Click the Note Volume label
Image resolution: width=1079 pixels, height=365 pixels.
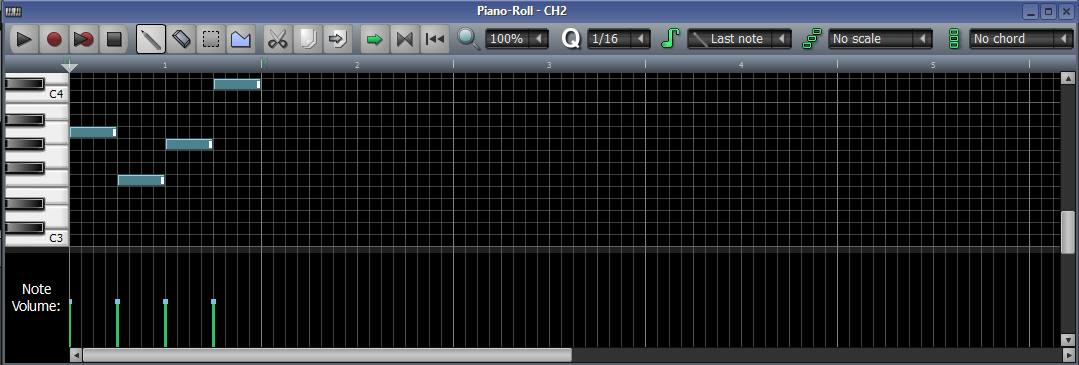click(36, 298)
